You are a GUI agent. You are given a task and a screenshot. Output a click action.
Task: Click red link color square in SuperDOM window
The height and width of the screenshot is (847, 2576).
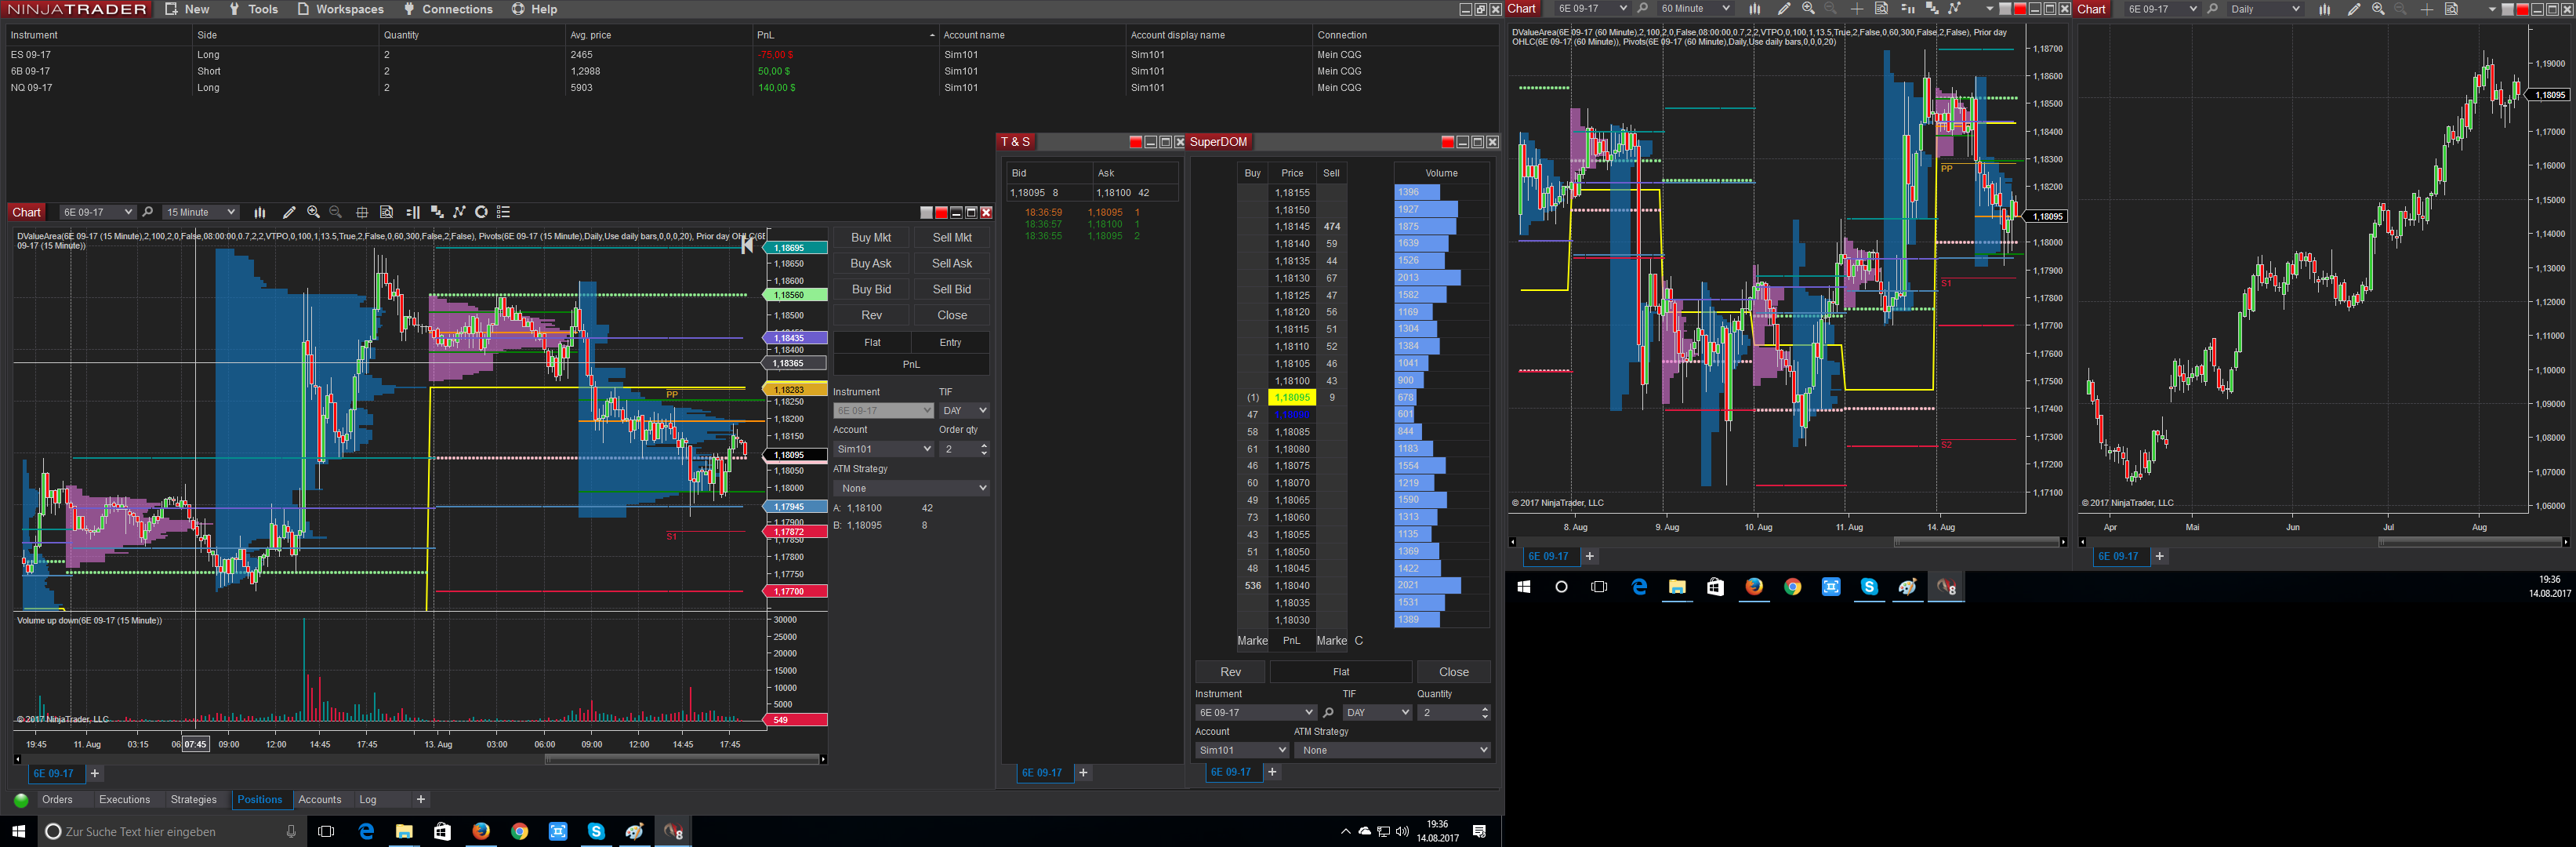tap(1447, 142)
